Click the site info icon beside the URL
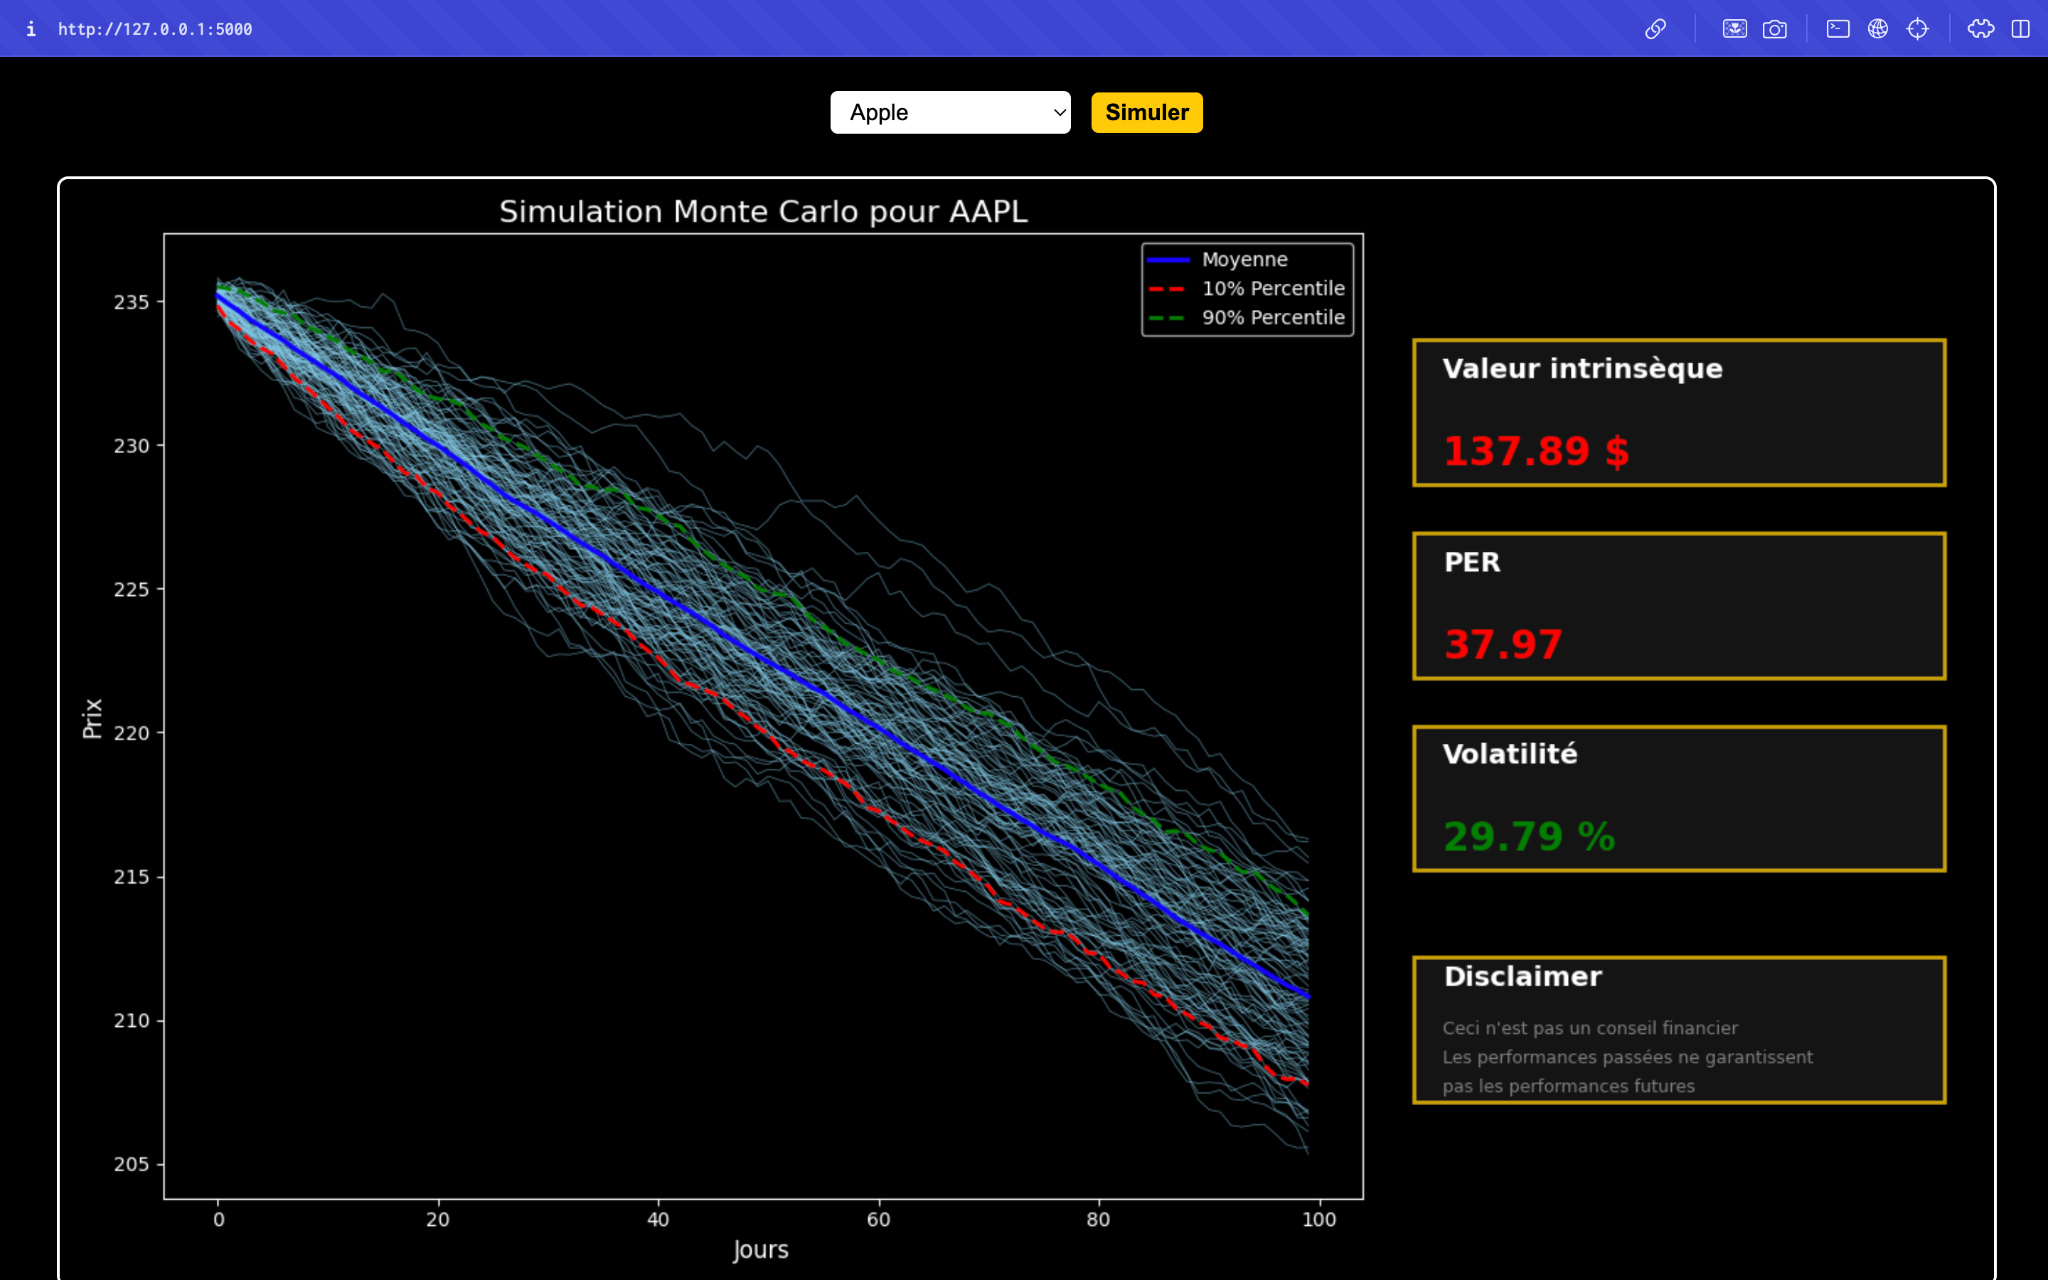The height and width of the screenshot is (1280, 2048). pos(31,29)
